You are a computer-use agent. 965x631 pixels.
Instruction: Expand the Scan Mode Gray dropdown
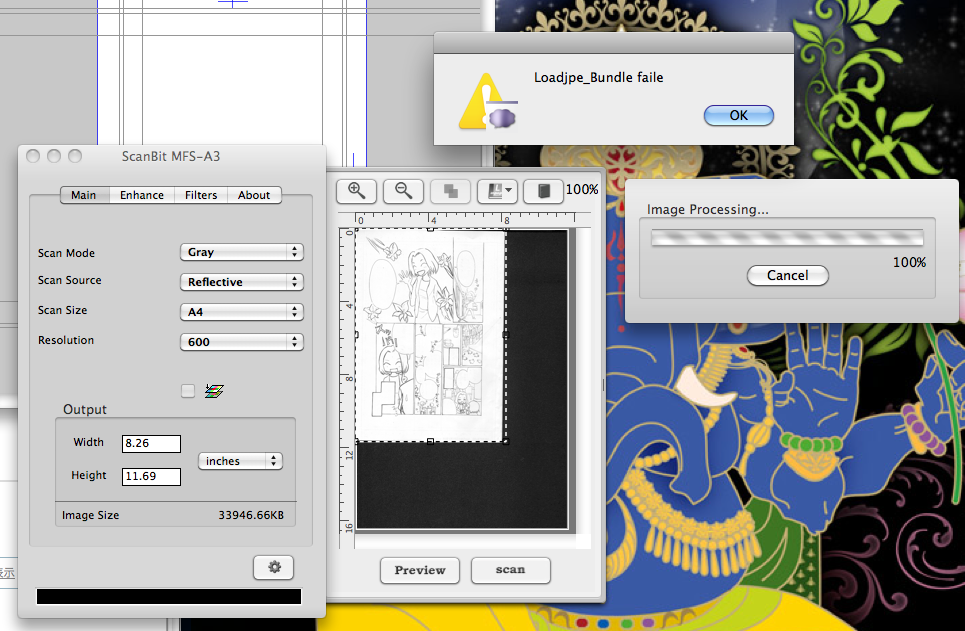(x=241, y=252)
